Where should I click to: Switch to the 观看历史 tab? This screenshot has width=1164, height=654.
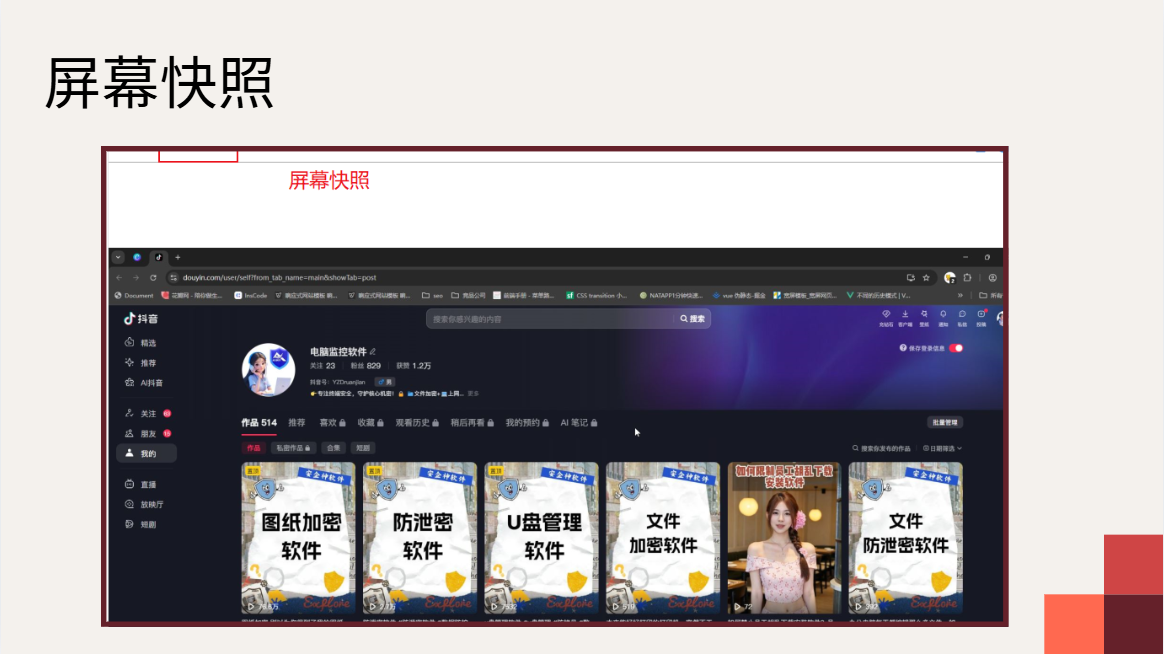tap(417, 423)
